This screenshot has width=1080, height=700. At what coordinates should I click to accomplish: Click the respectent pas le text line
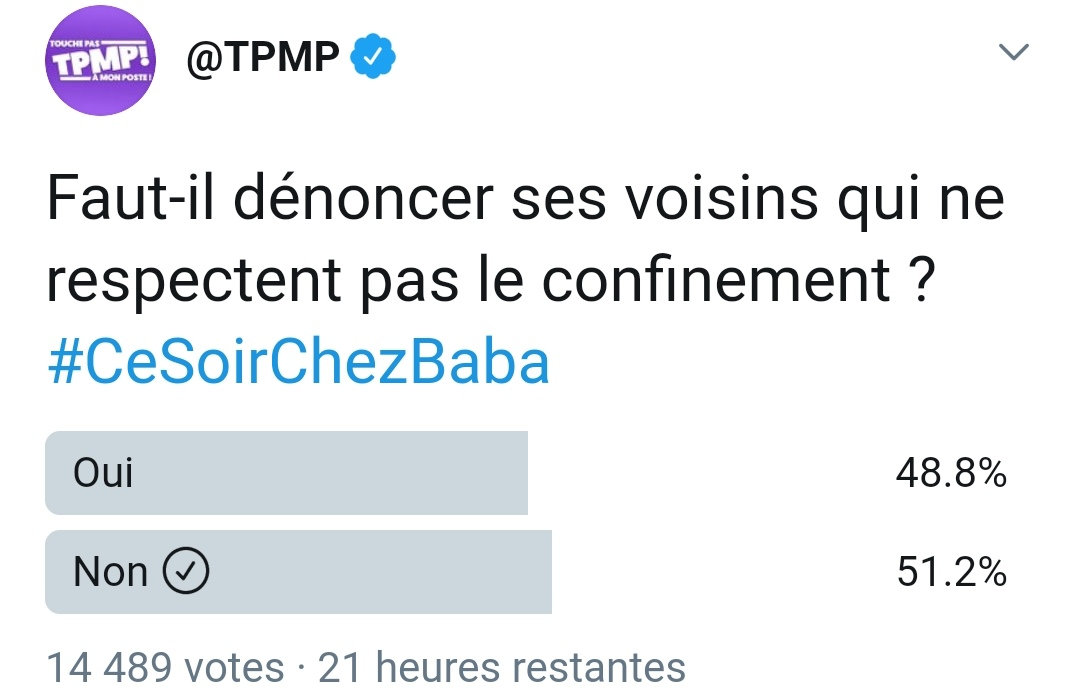coord(285,282)
